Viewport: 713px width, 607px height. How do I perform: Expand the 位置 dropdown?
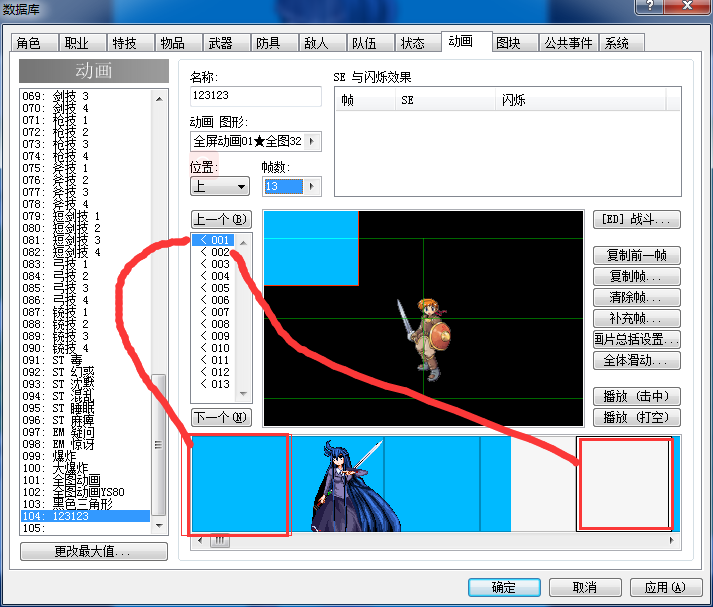pyautogui.click(x=220, y=186)
